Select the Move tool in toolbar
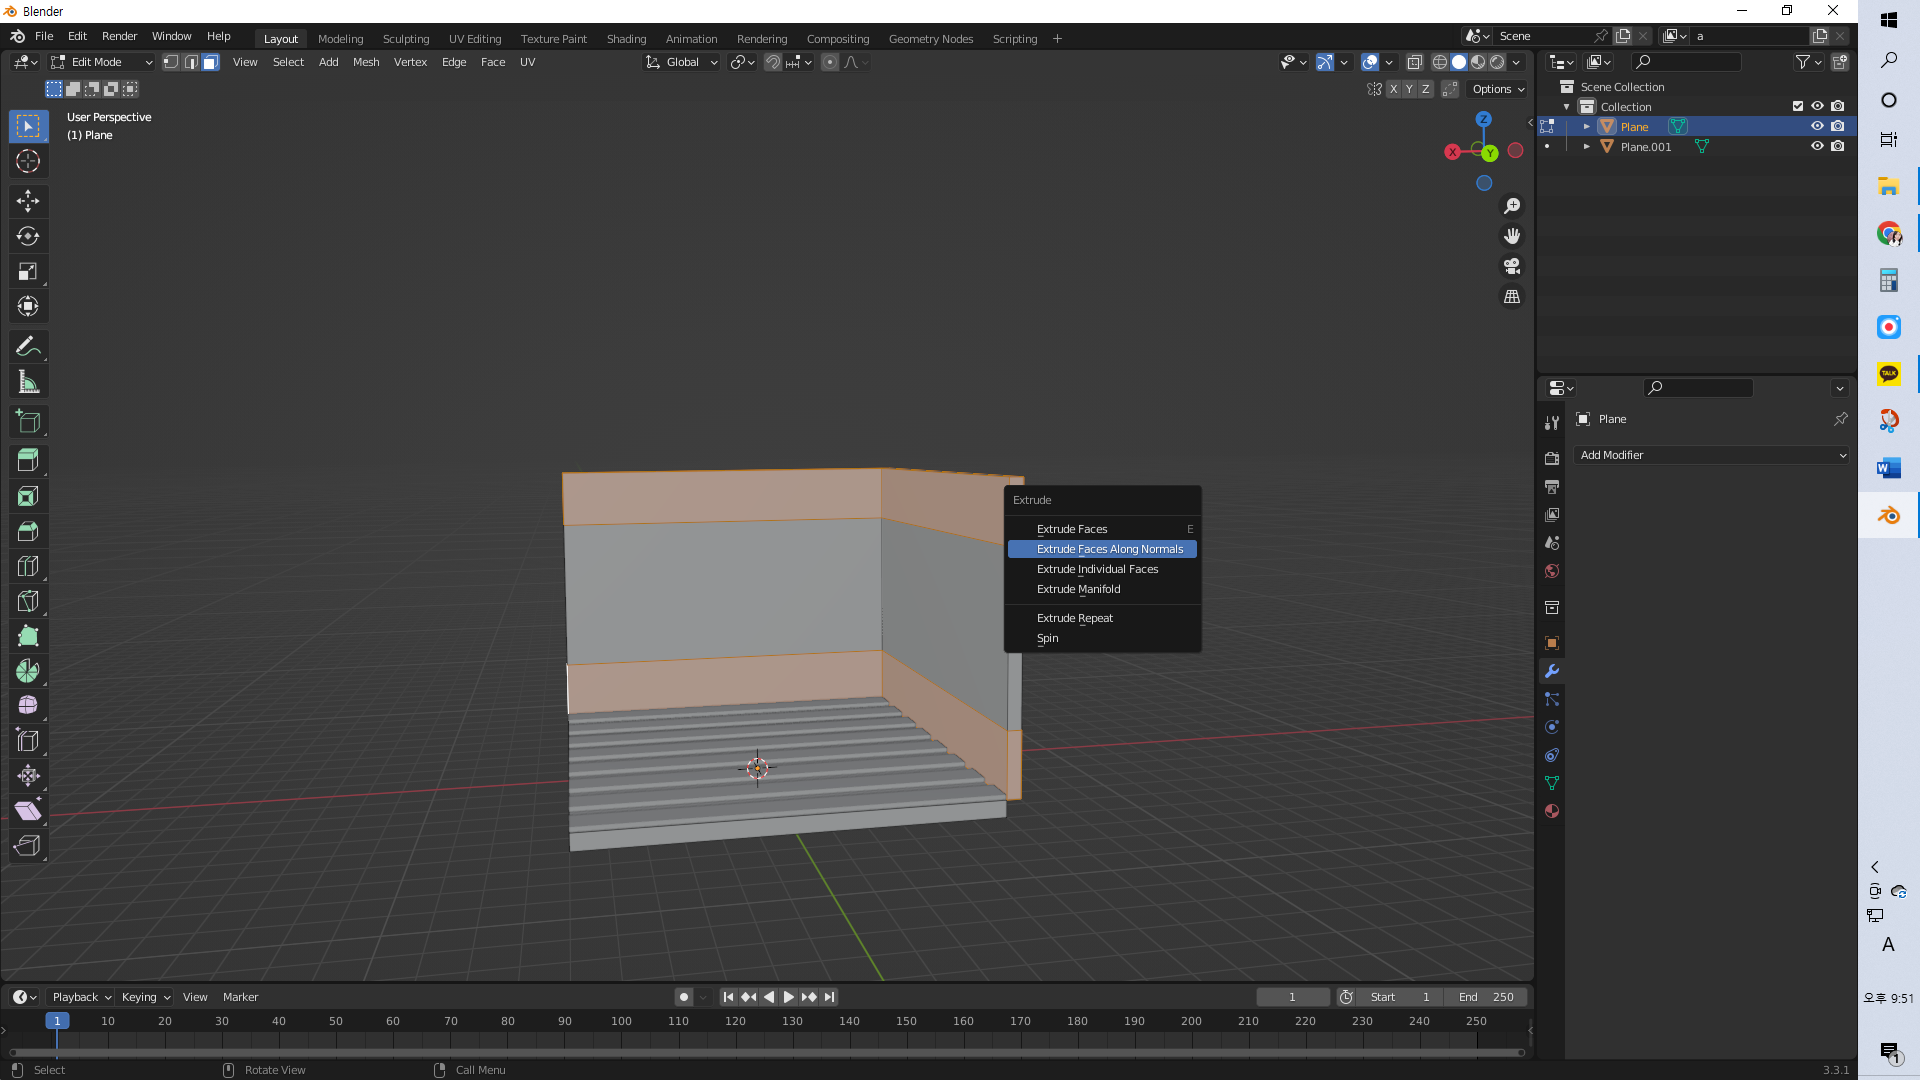 pos(28,201)
